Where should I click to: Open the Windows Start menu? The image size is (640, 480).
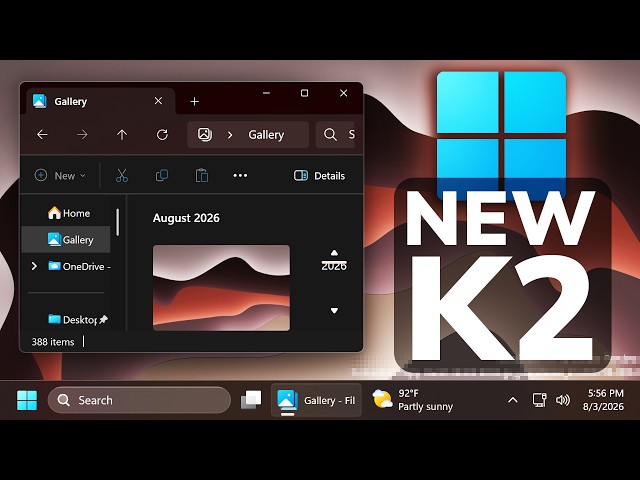(x=27, y=400)
